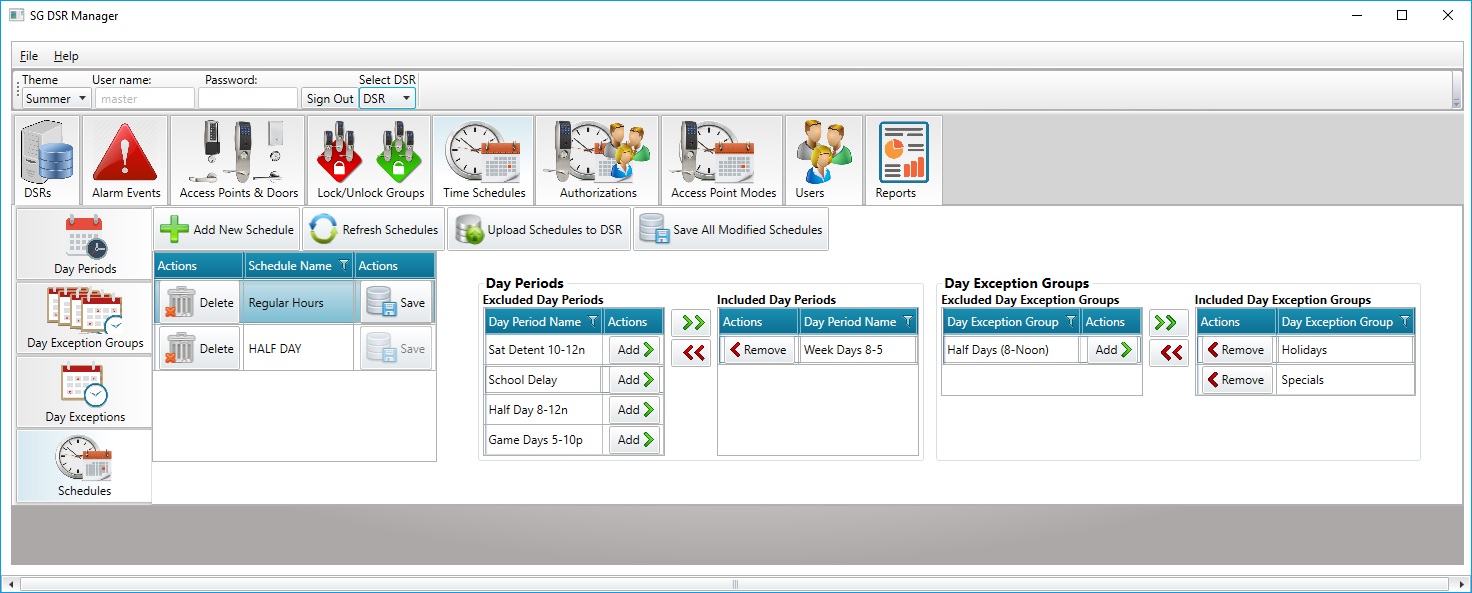1472x593 pixels.
Task: Open Reports module
Action: tap(903, 160)
